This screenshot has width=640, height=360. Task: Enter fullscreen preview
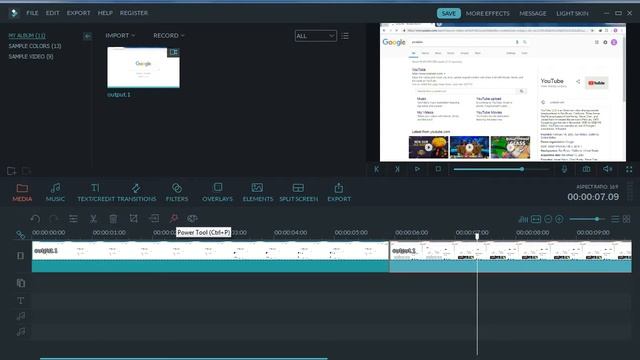629,169
